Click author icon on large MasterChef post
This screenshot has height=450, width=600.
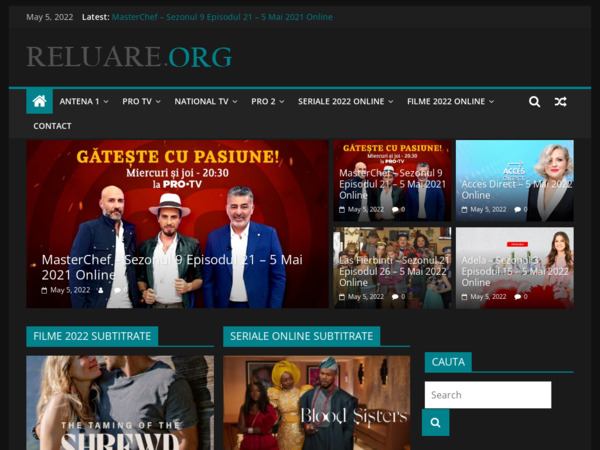pyautogui.click(x=101, y=290)
